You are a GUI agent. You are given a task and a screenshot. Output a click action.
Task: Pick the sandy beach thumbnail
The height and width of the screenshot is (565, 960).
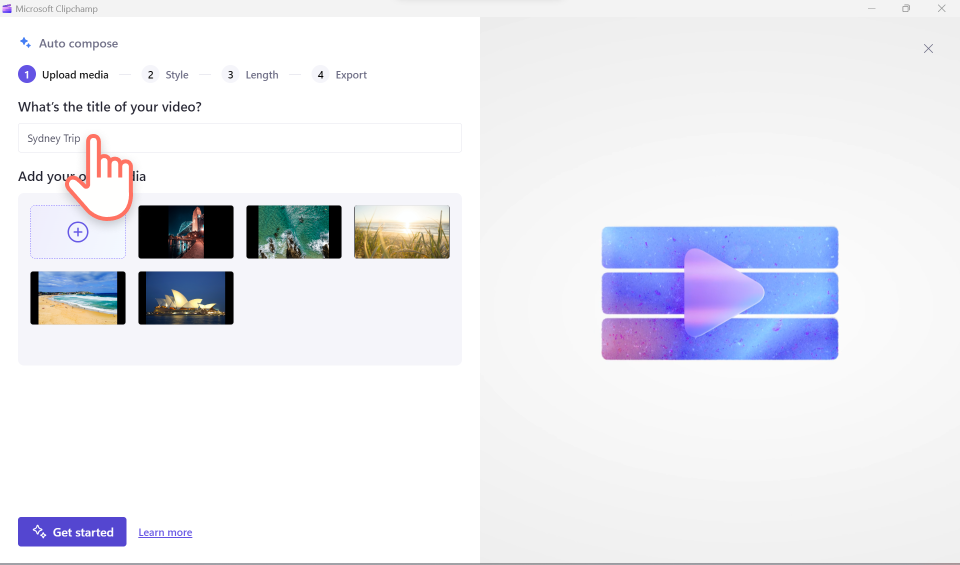[78, 298]
